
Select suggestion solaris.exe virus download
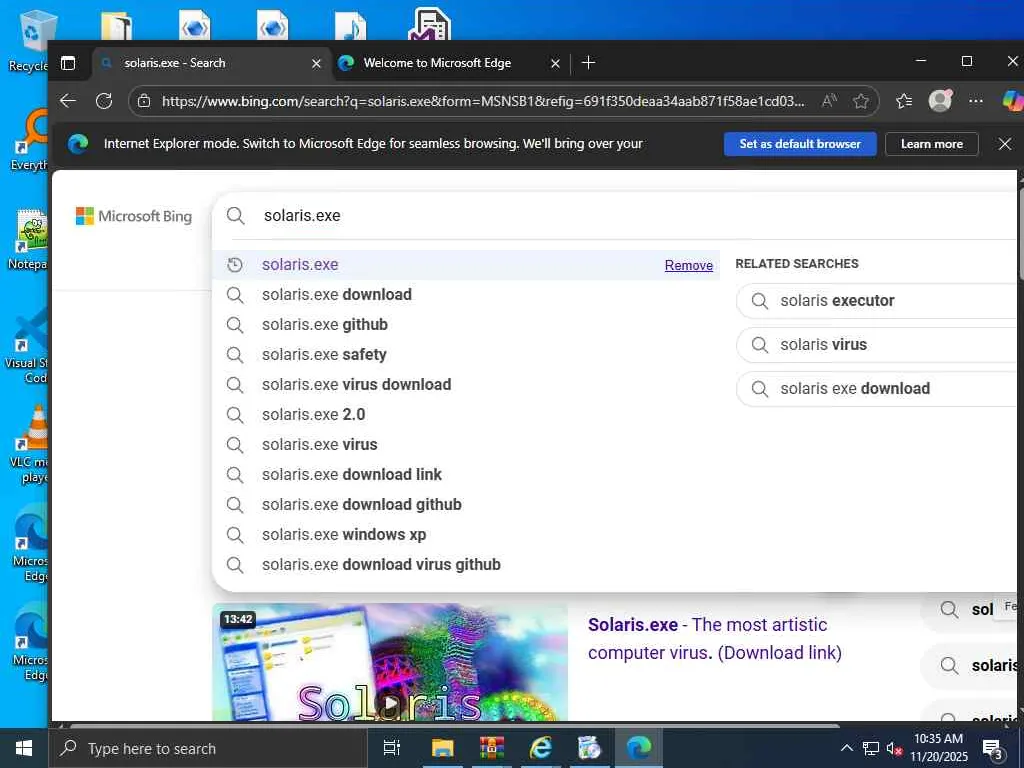466,385
